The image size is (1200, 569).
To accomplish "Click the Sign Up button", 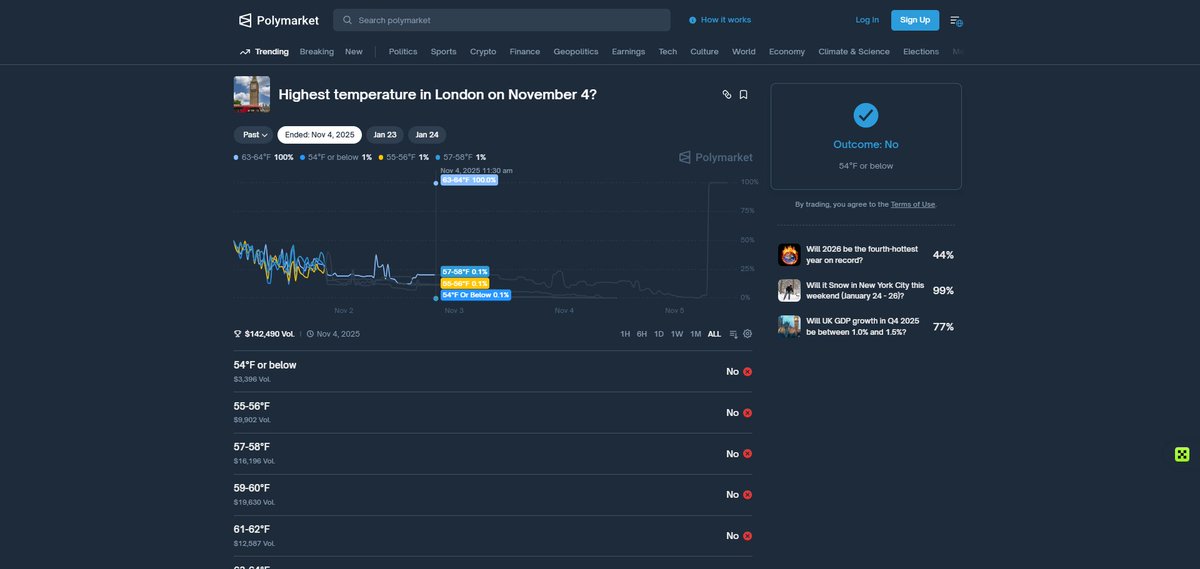I will pos(915,20).
